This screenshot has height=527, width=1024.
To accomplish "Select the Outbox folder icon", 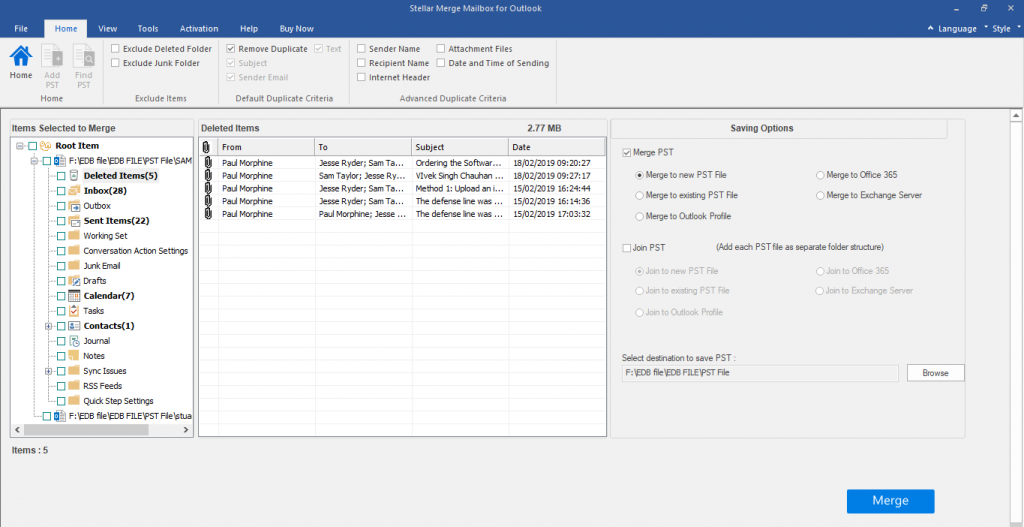I will click(x=74, y=206).
